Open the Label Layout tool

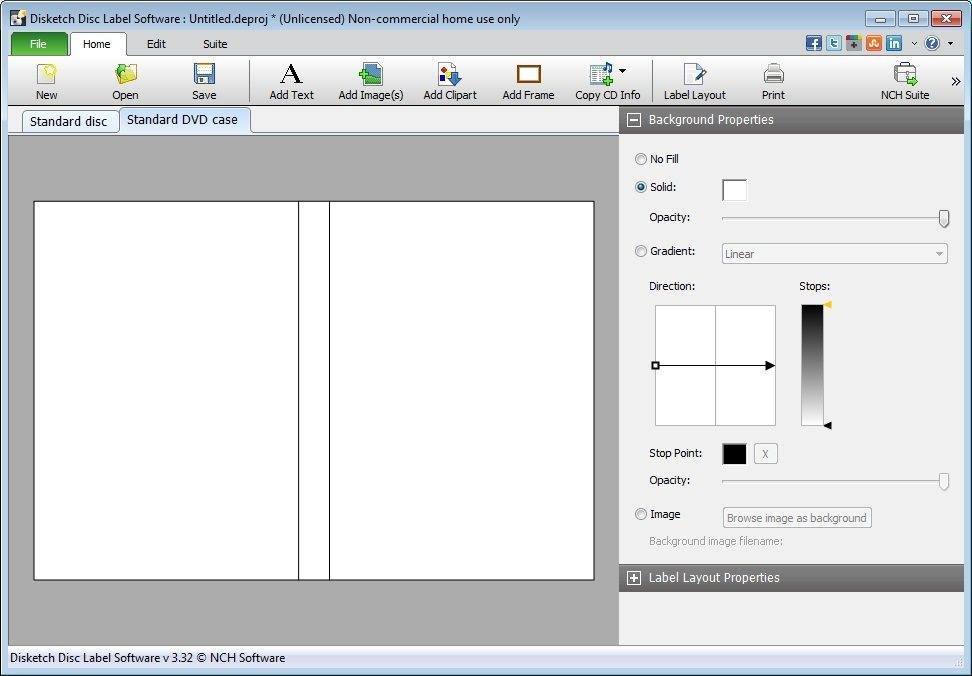click(x=694, y=80)
